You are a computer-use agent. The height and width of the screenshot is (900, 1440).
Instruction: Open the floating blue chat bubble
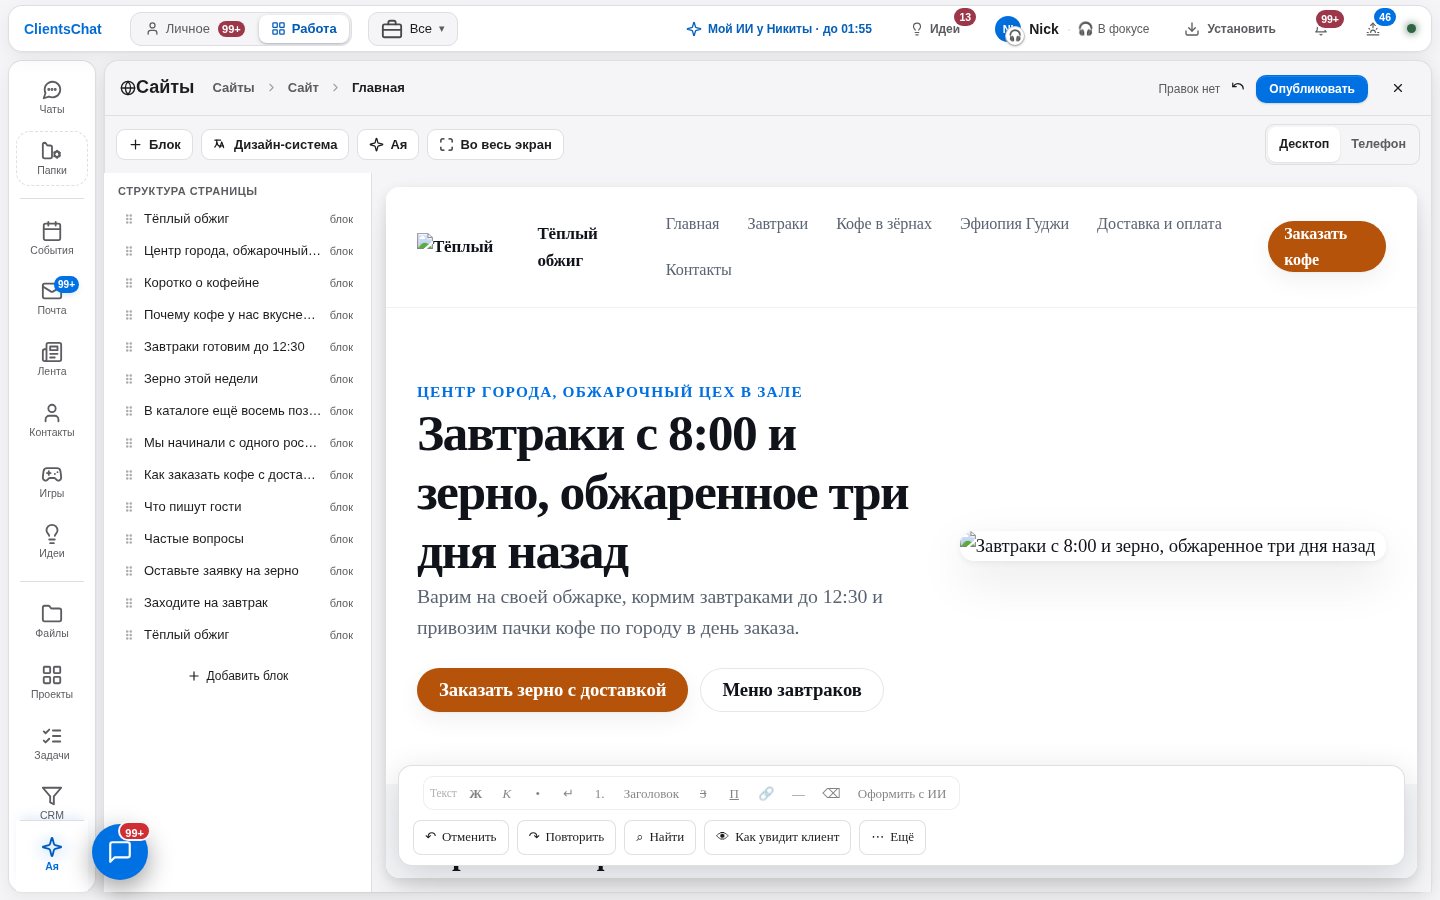click(x=120, y=852)
